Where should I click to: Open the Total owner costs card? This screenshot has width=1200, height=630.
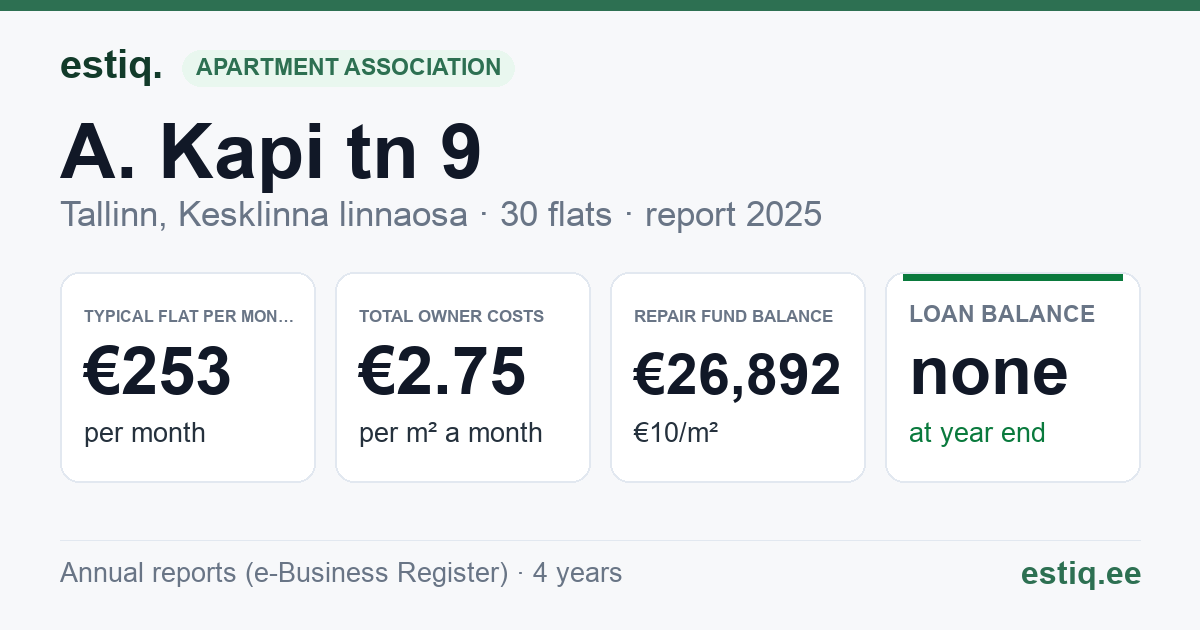point(463,377)
